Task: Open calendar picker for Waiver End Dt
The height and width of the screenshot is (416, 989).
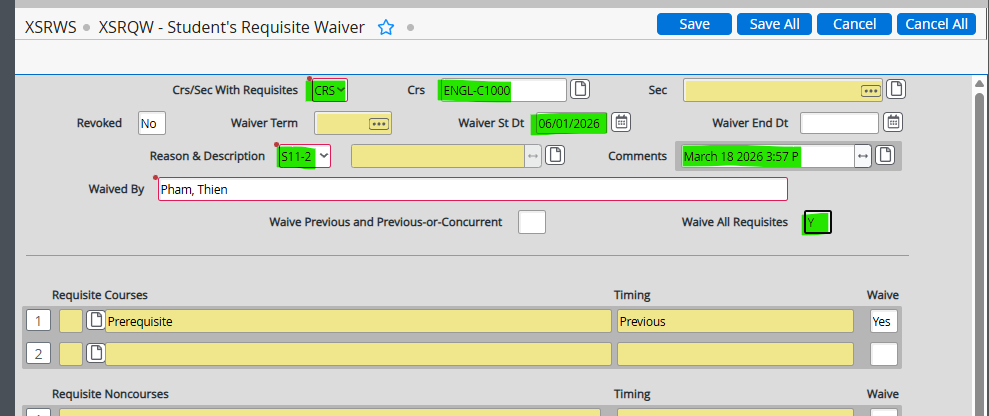Action: (892, 122)
